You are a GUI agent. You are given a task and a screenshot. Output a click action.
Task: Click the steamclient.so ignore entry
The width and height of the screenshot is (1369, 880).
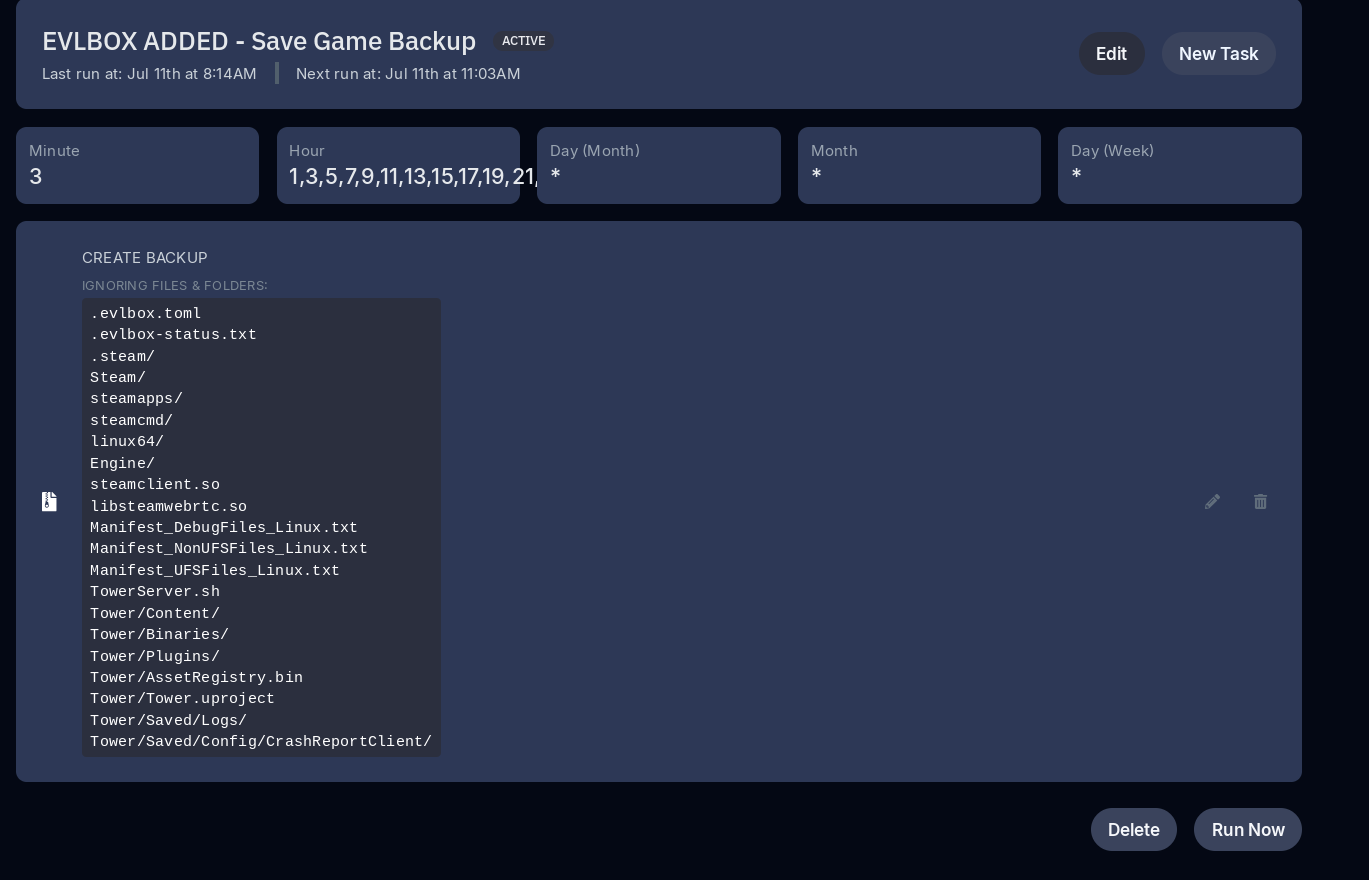[x=155, y=485]
